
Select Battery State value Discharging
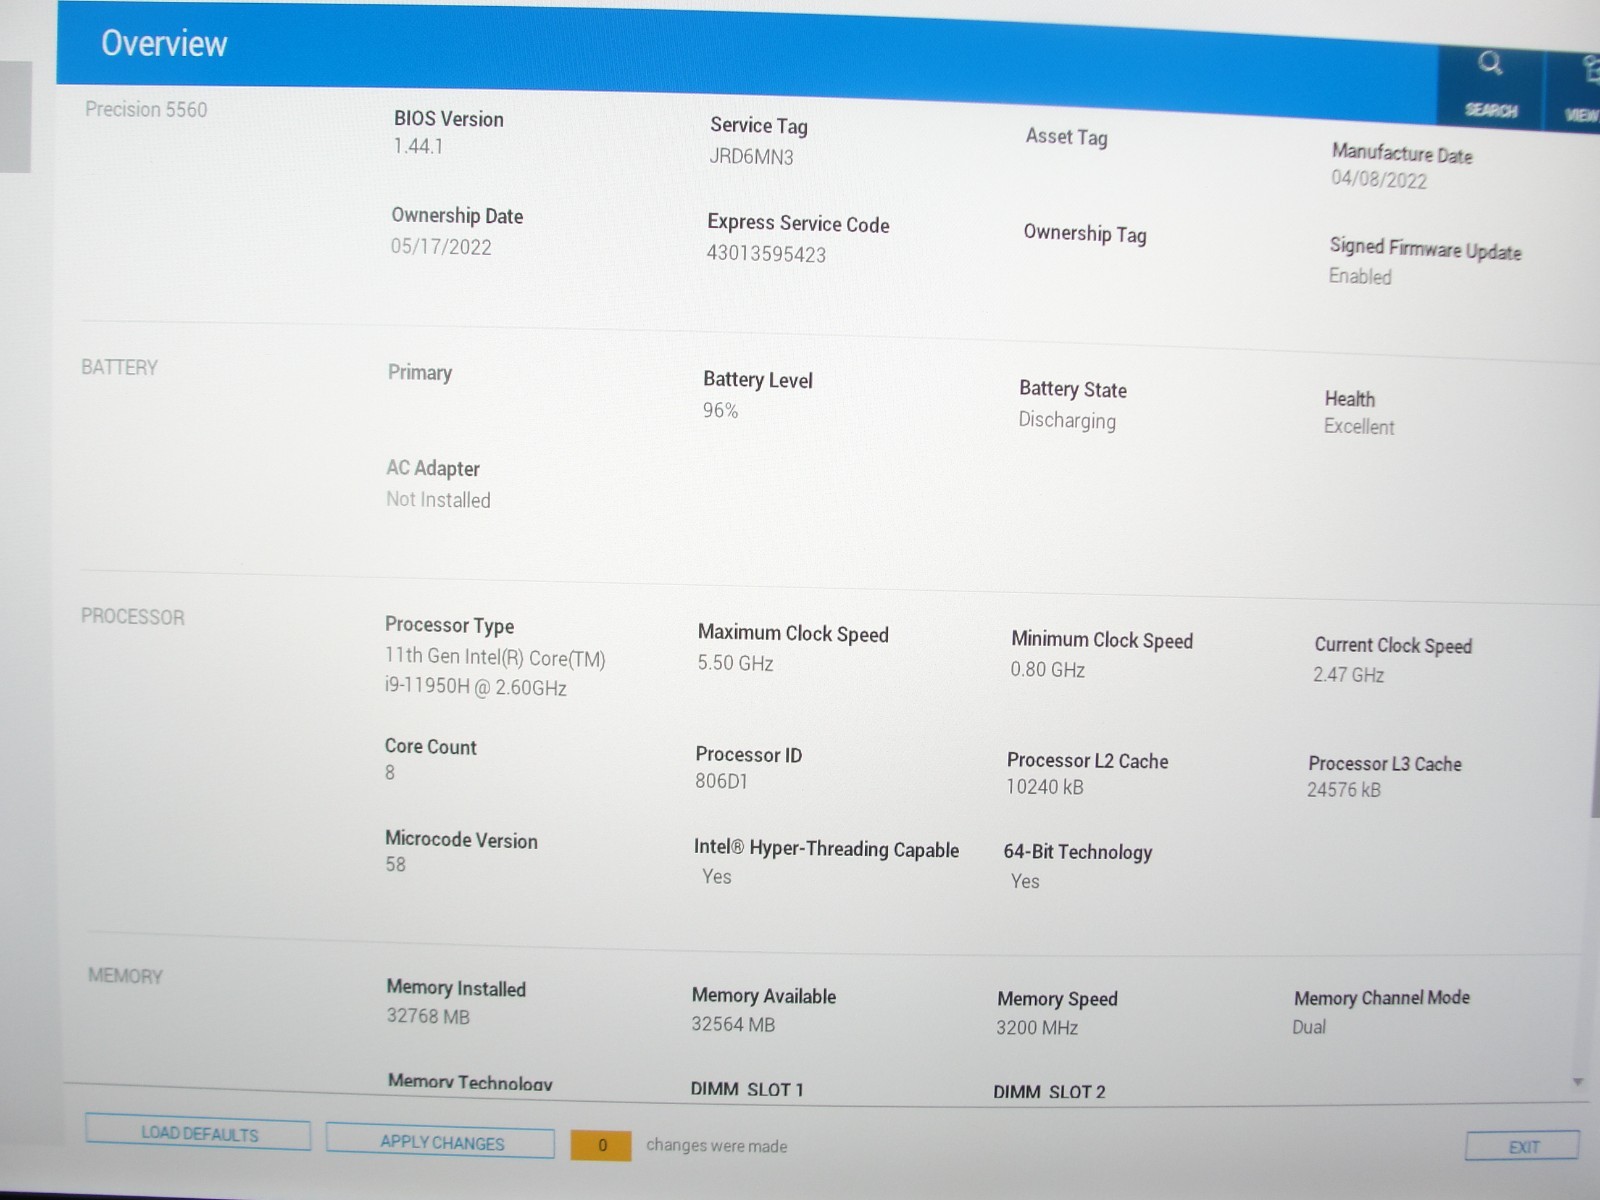point(1066,420)
